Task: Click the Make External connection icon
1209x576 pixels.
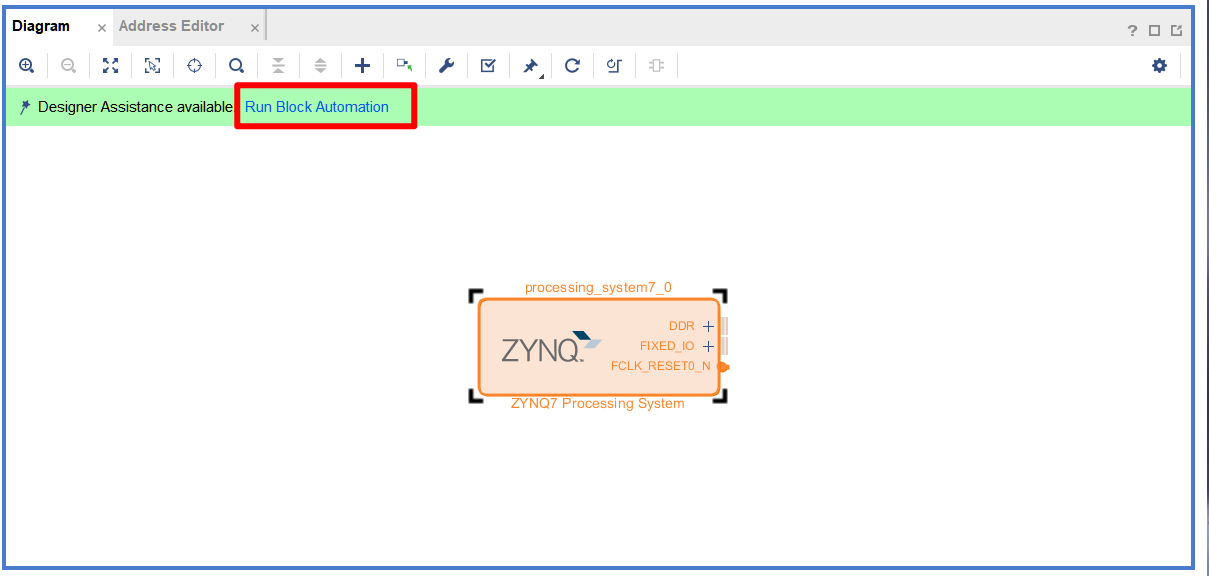Action: [x=404, y=66]
